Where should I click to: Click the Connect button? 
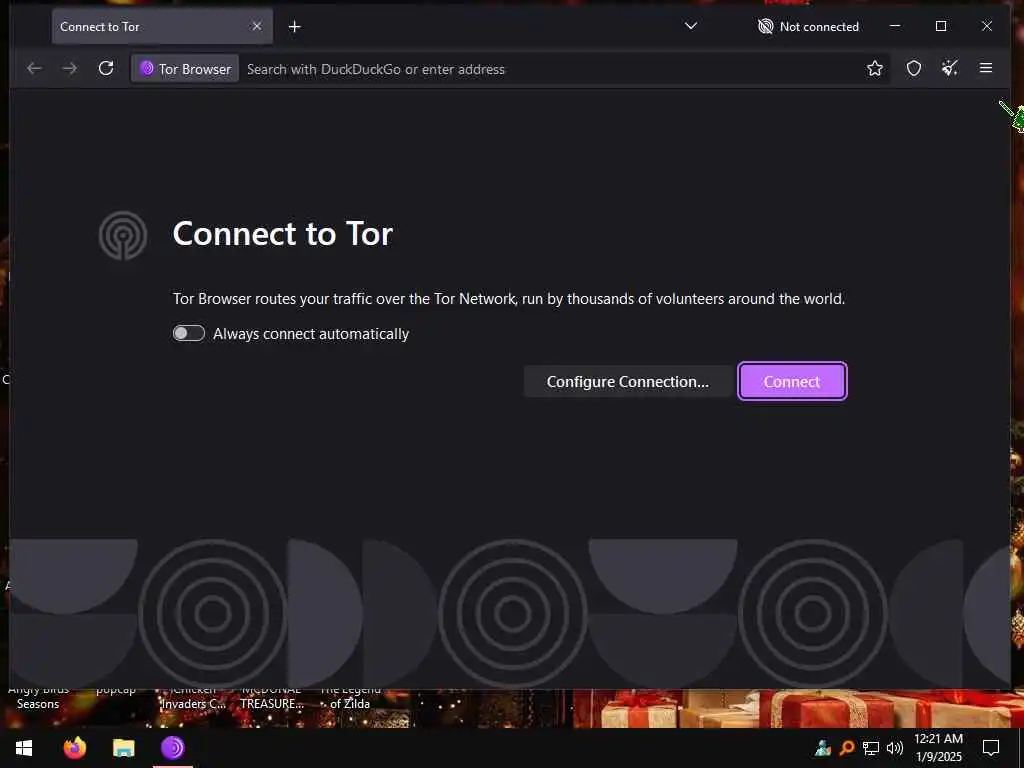pos(792,381)
